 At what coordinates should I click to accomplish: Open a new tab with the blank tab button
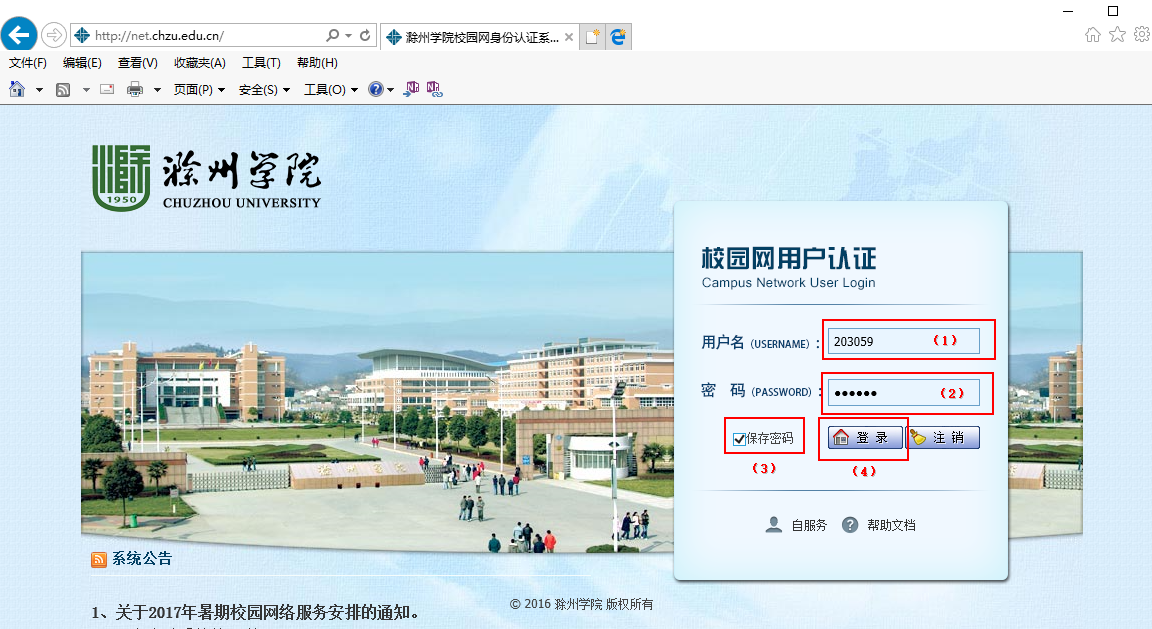[x=592, y=37]
